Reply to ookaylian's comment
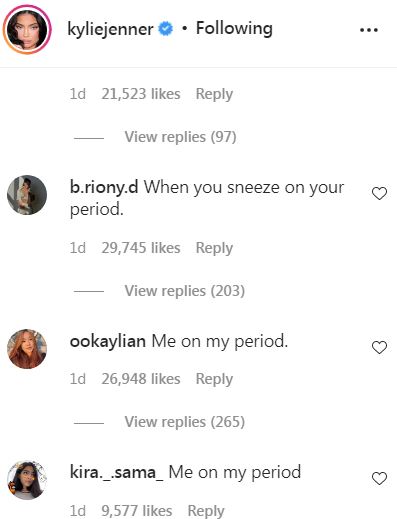 pos(214,379)
